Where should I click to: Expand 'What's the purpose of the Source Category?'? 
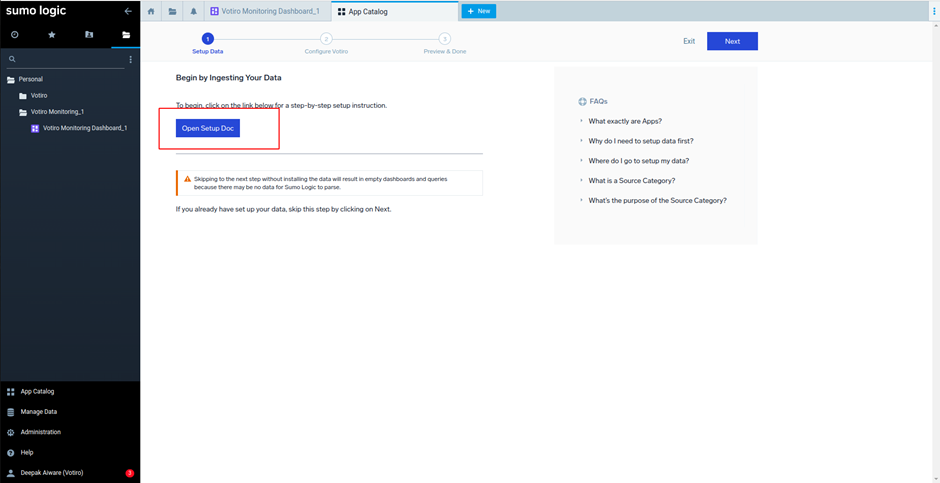(x=658, y=200)
